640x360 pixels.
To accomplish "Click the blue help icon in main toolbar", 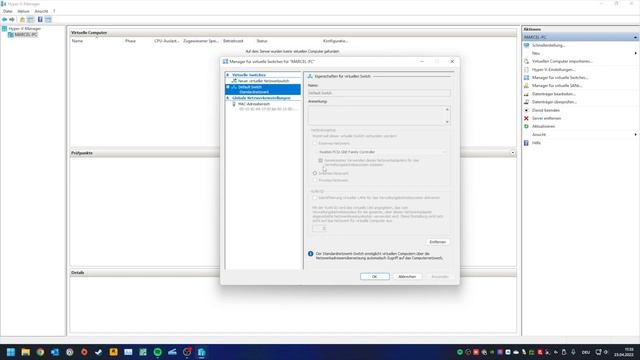I will [40, 20].
